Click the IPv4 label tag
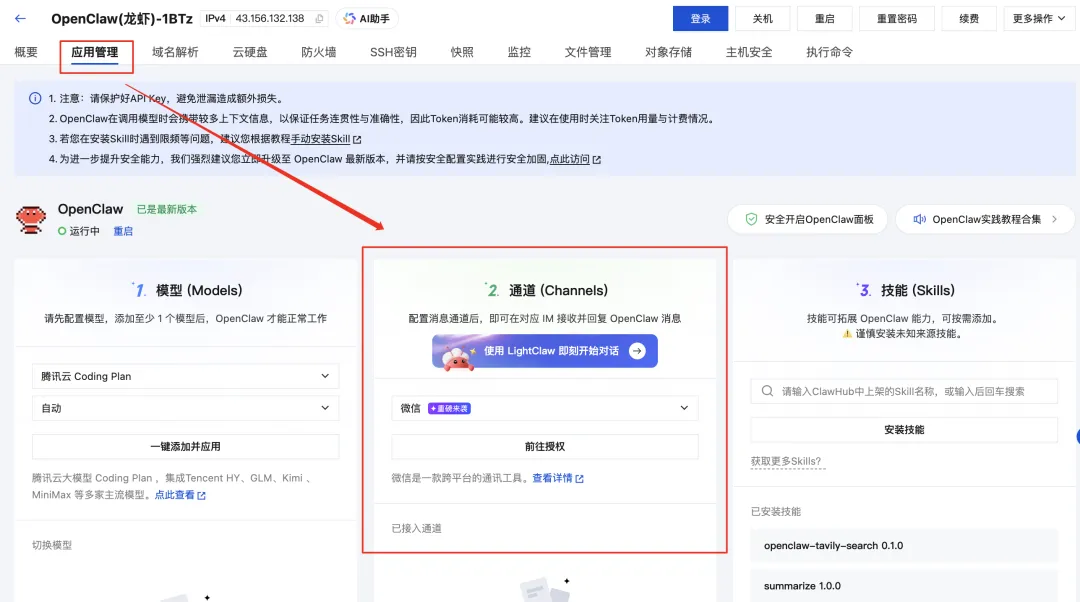The image size is (1080, 602). pyautogui.click(x=215, y=19)
